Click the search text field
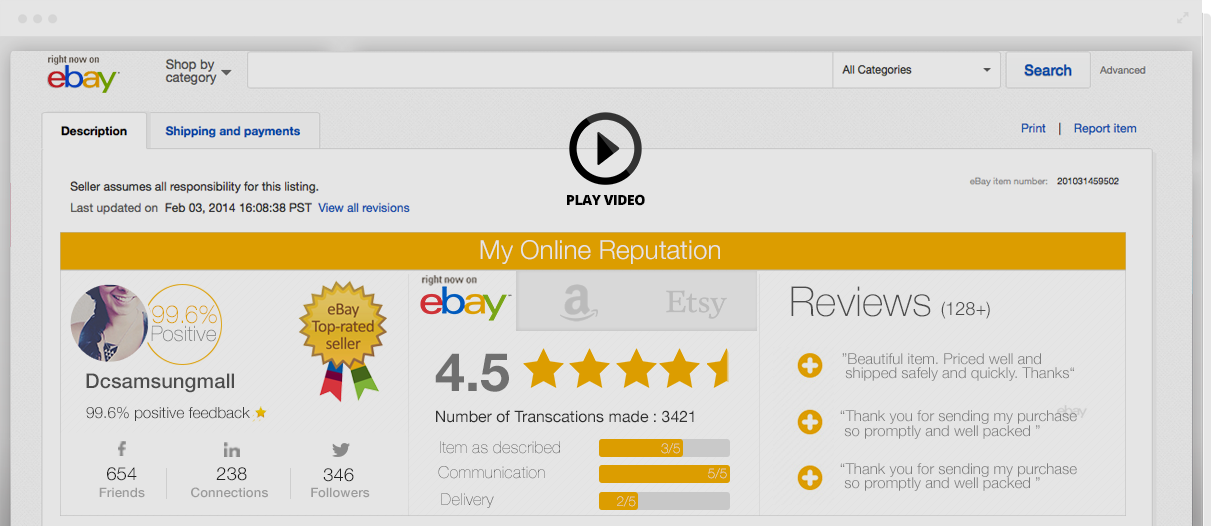 coord(540,70)
